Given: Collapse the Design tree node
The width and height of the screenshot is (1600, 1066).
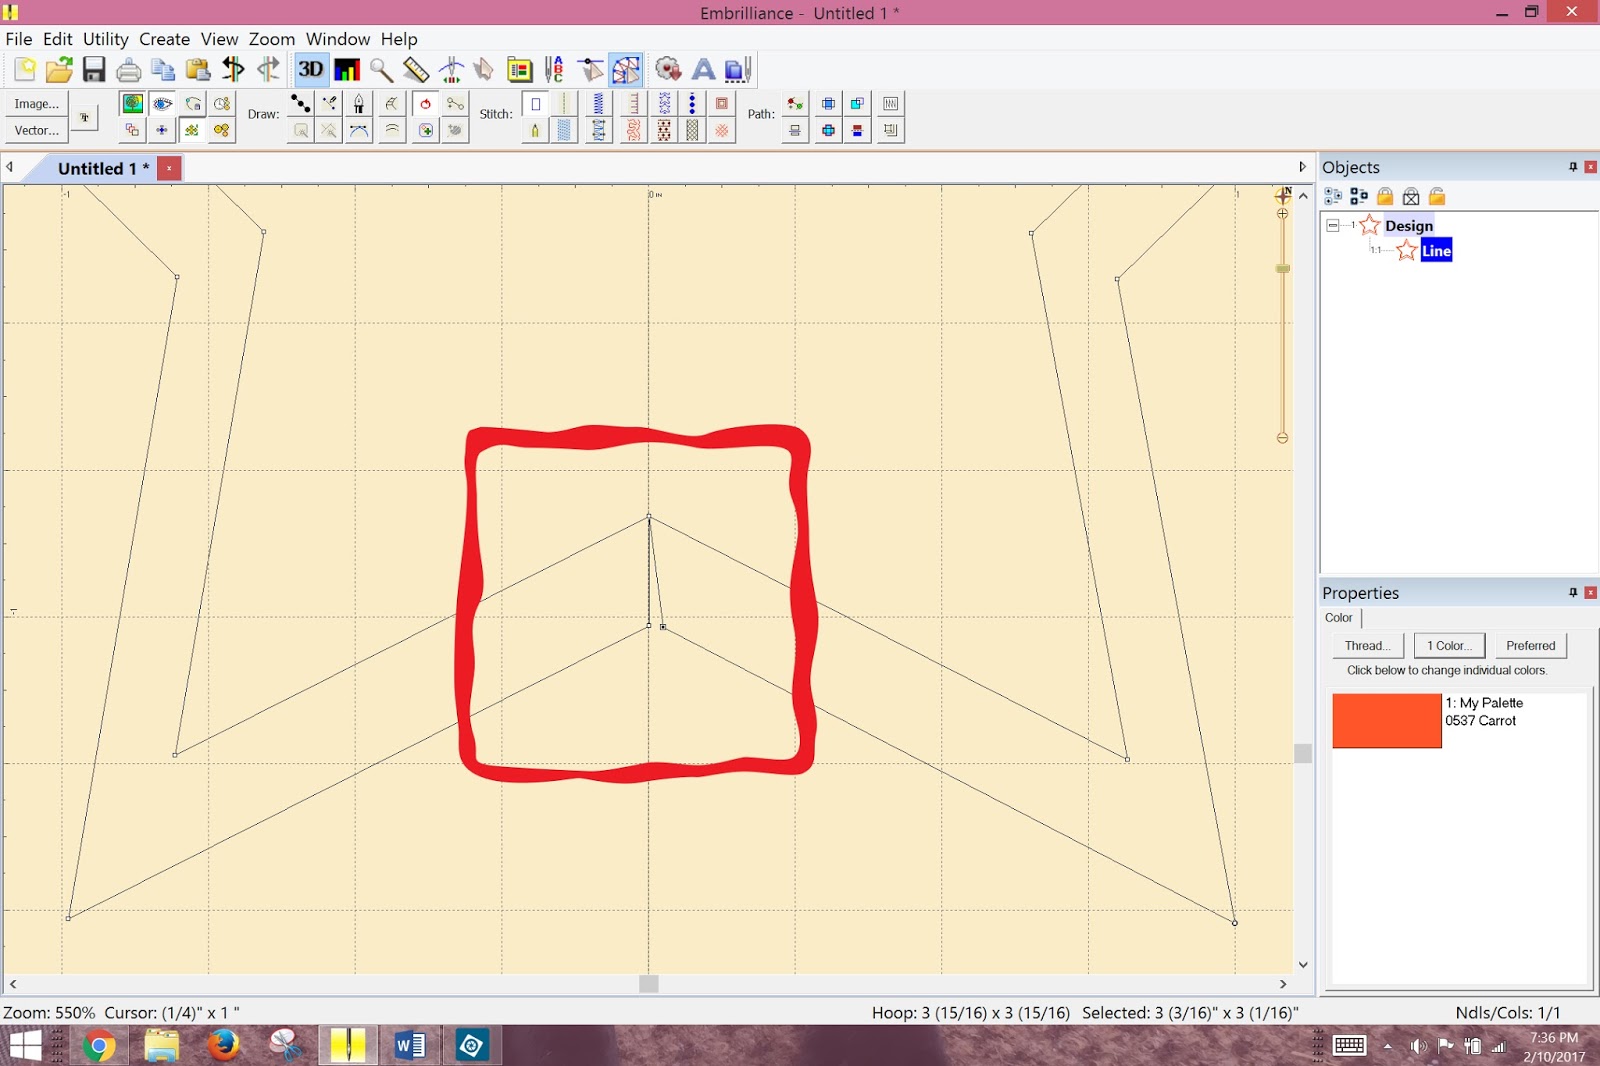Looking at the screenshot, I should click(1332, 225).
